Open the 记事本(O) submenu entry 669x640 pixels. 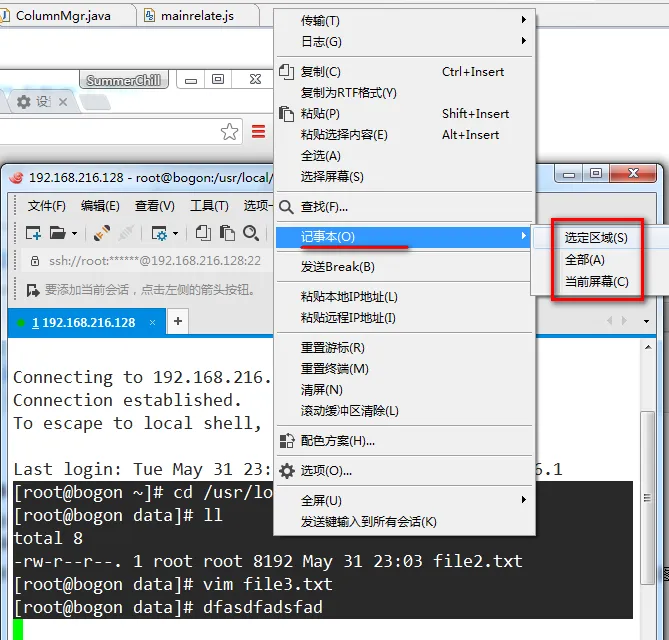404,237
